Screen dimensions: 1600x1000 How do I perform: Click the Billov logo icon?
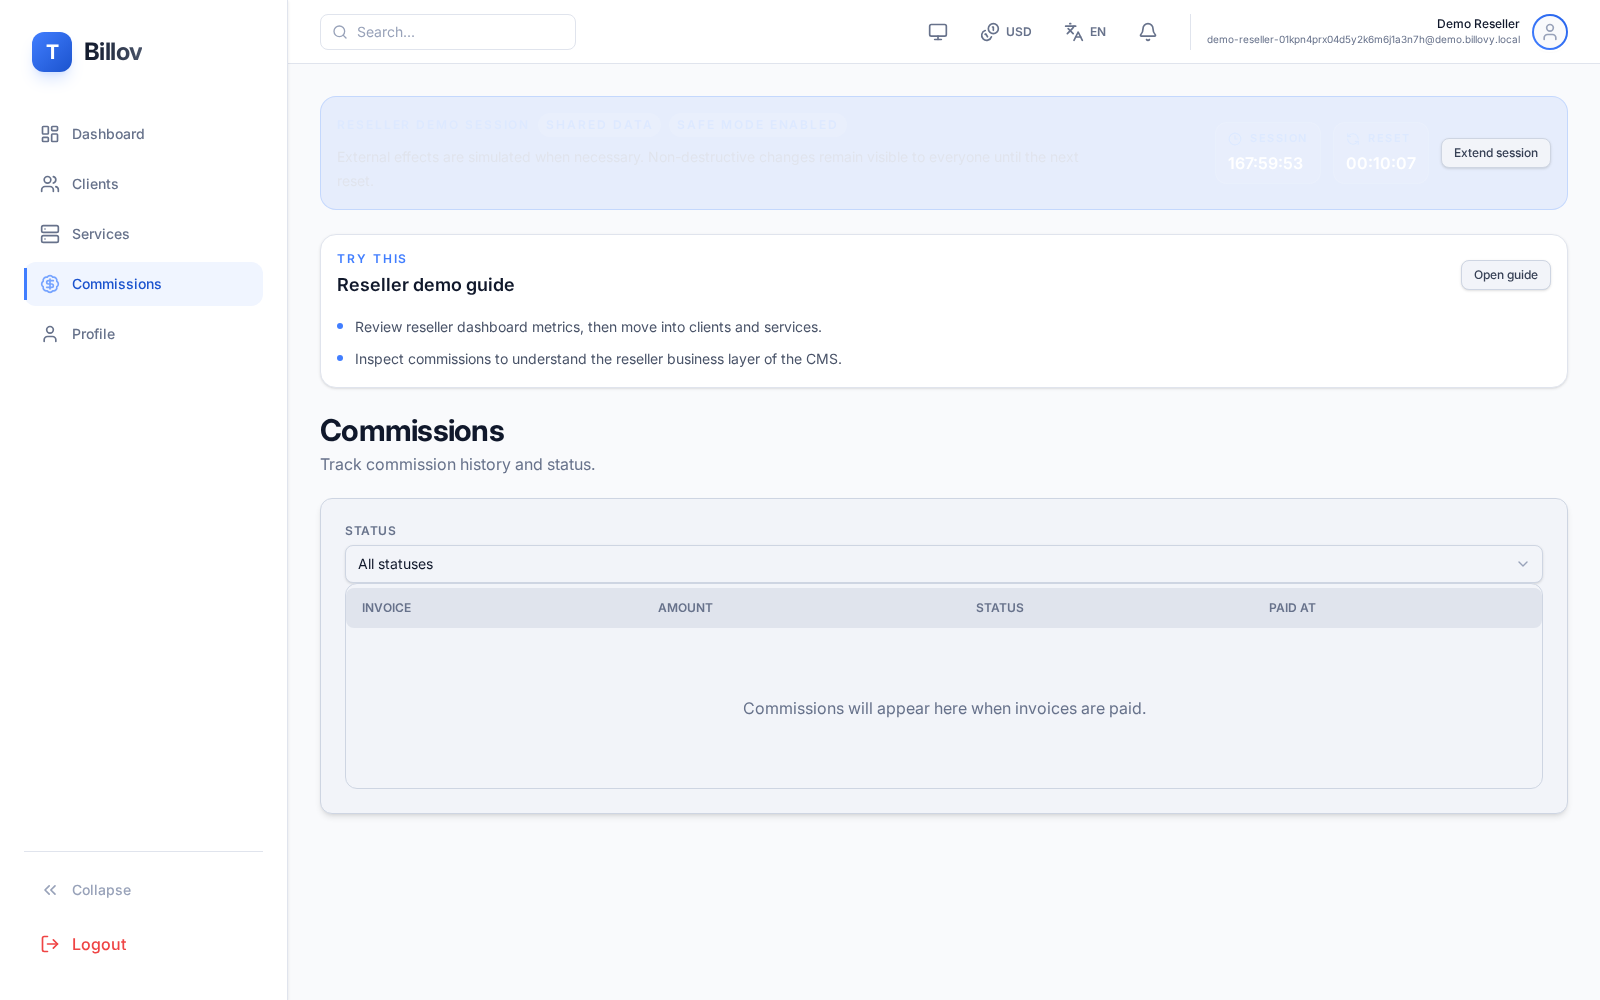pyautogui.click(x=52, y=52)
